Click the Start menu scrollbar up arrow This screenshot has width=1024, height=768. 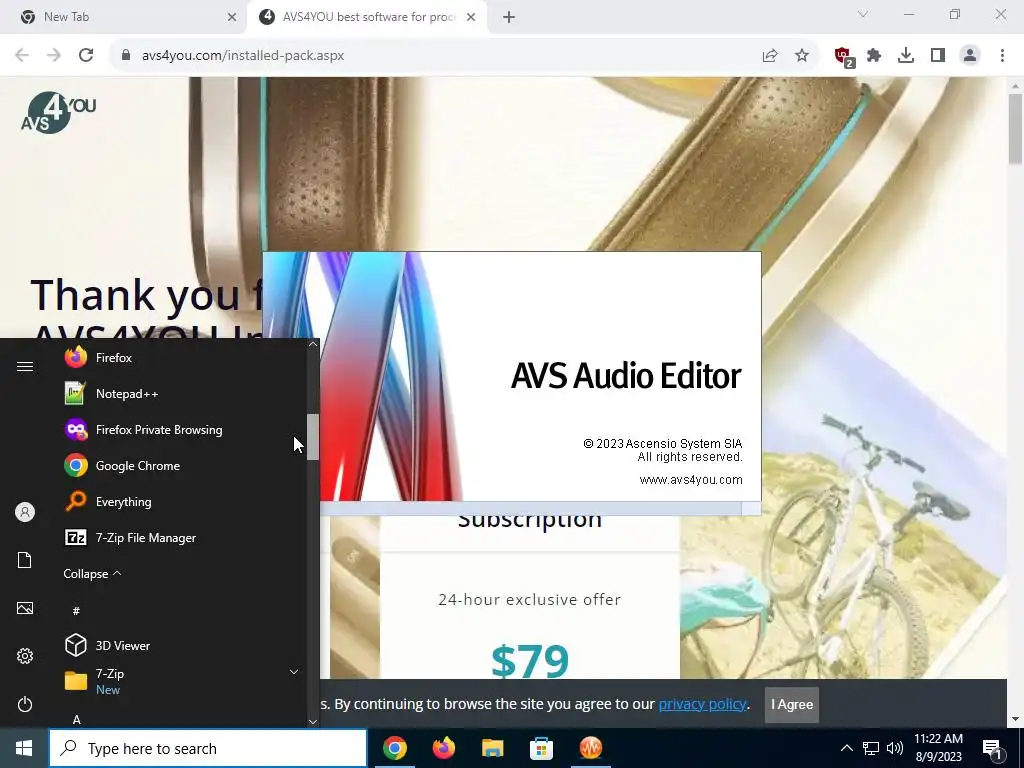click(313, 344)
